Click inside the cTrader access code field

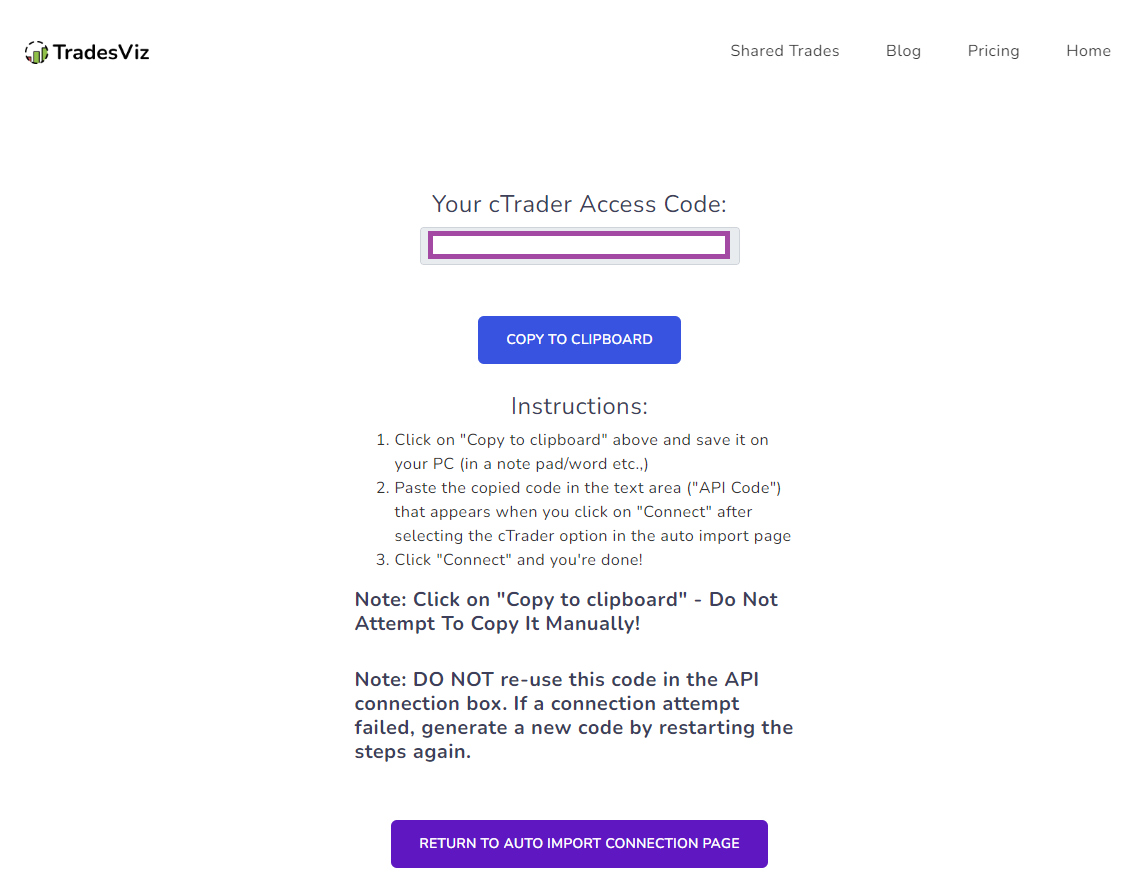pos(579,245)
